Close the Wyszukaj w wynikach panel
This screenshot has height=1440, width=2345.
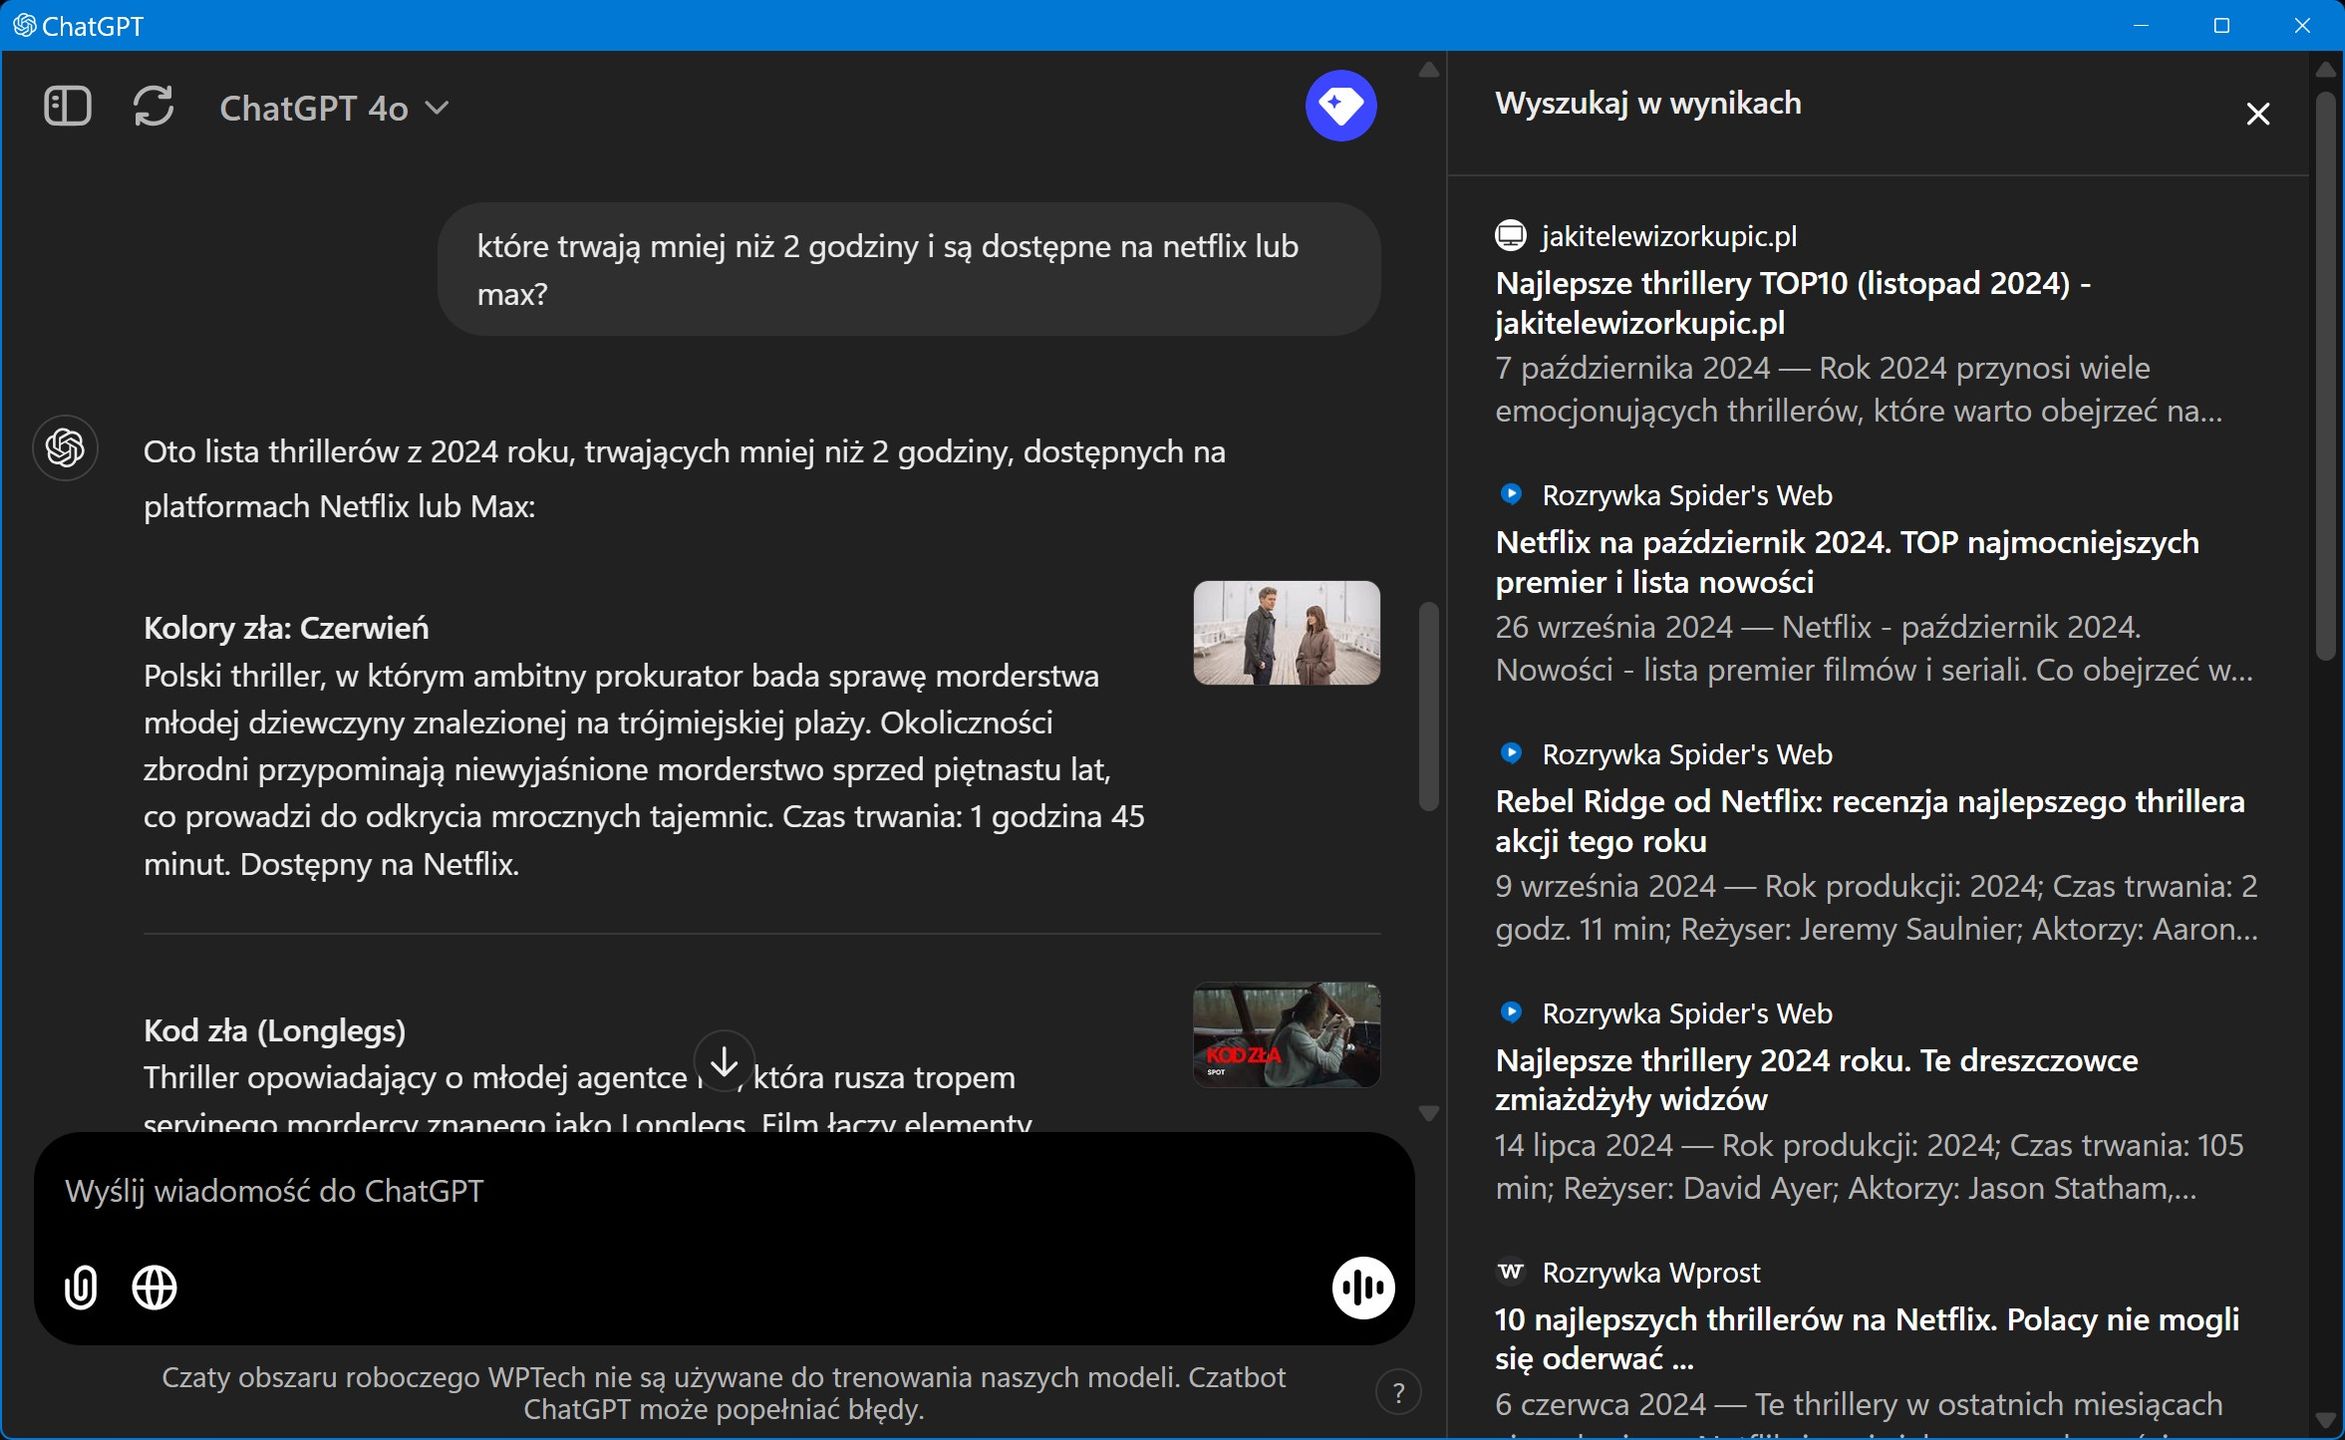click(2257, 114)
